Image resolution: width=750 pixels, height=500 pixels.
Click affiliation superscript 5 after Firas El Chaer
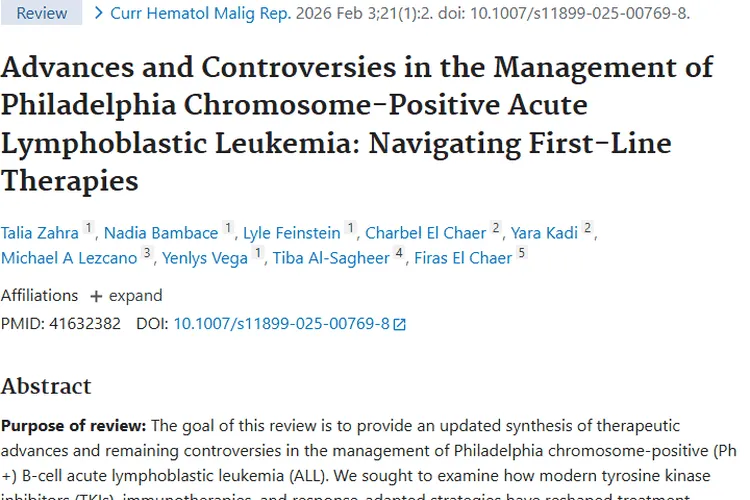[x=521, y=255]
